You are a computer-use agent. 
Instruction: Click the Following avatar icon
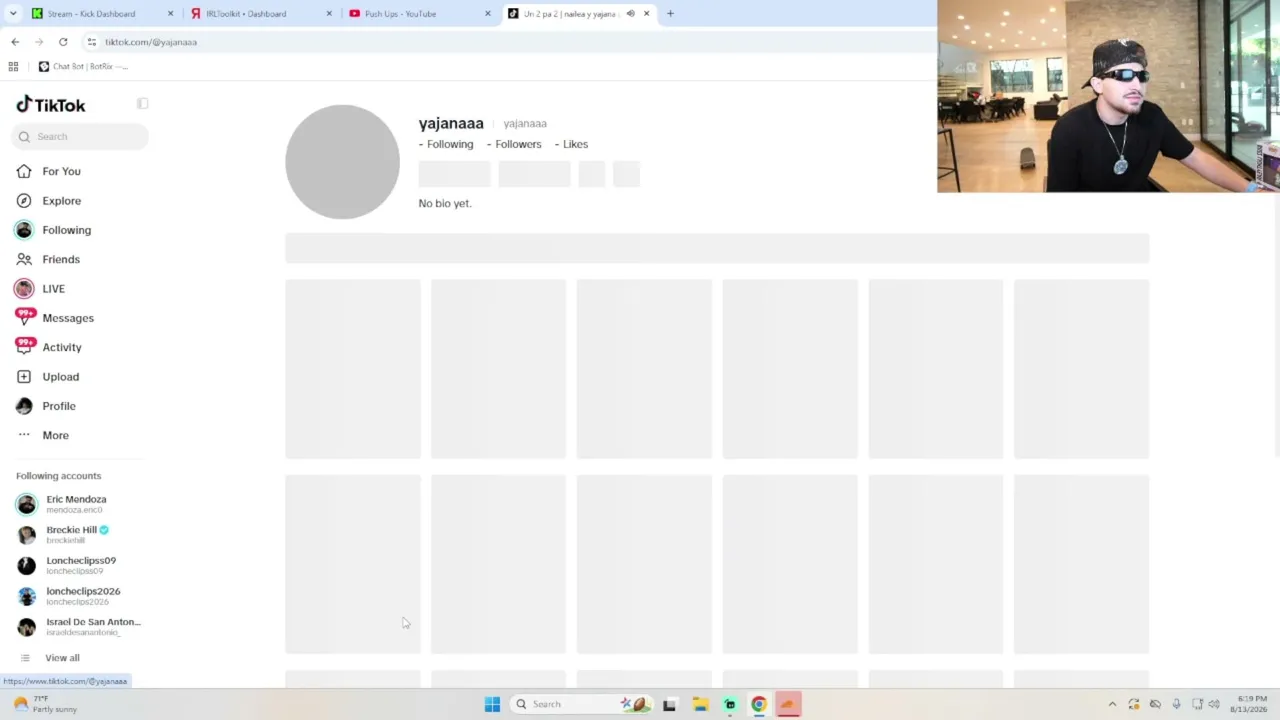pos(24,230)
